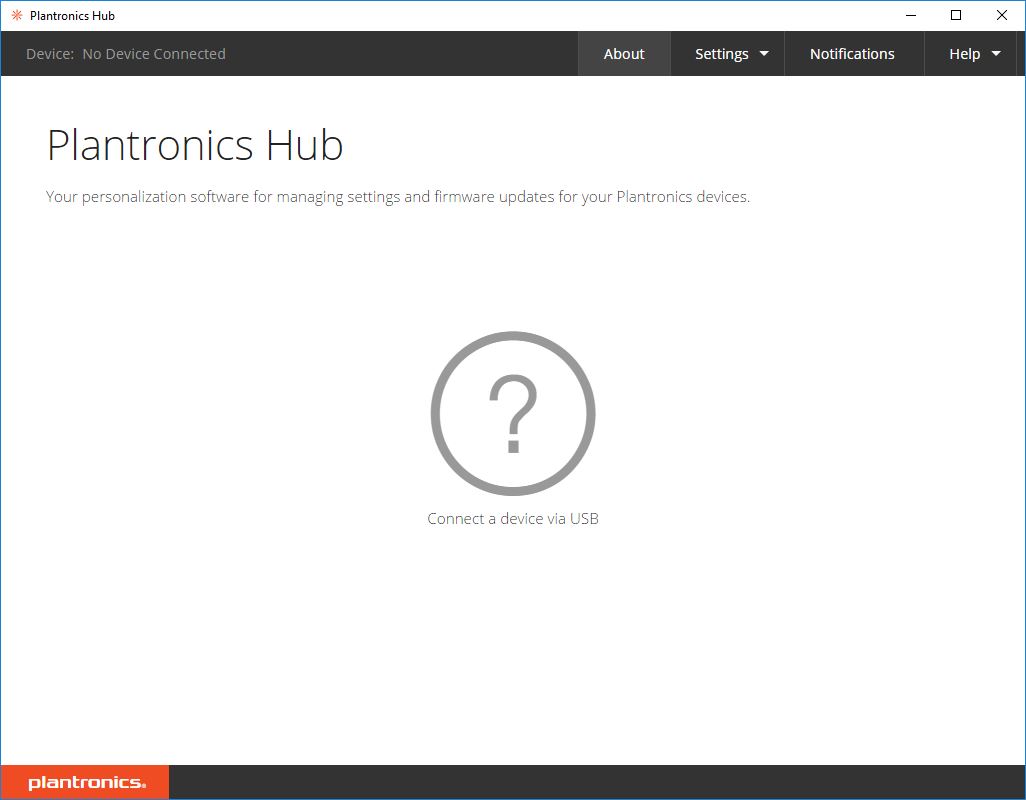The height and width of the screenshot is (800, 1026).
Task: Click the Plantronics logo in footer
Action: click(85, 782)
